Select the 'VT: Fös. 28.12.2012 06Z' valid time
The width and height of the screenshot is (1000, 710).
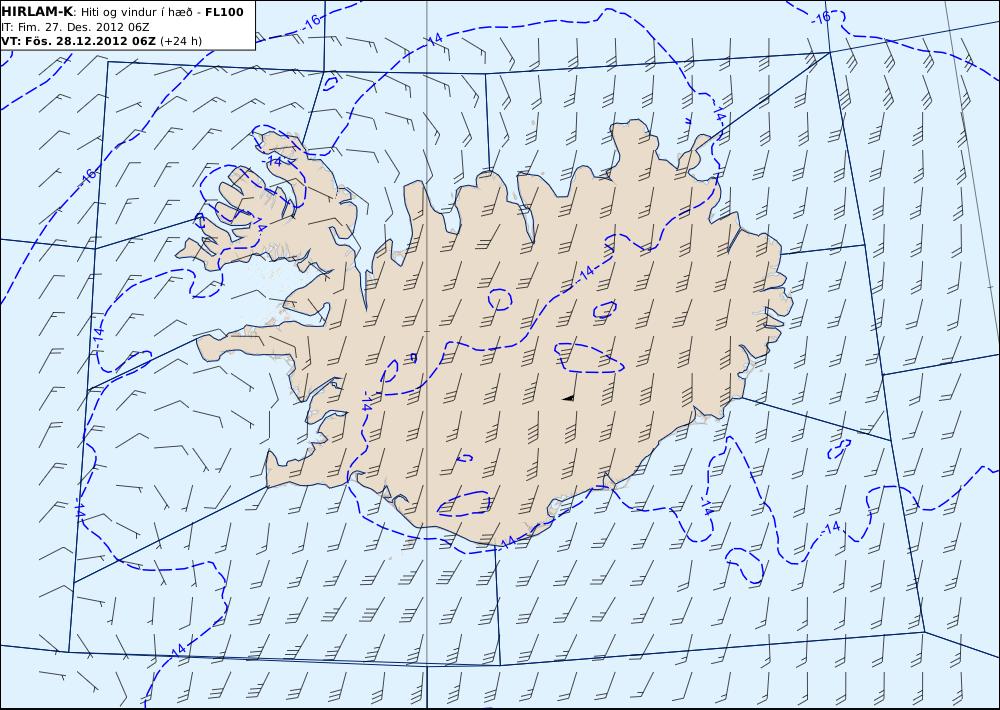(78, 41)
